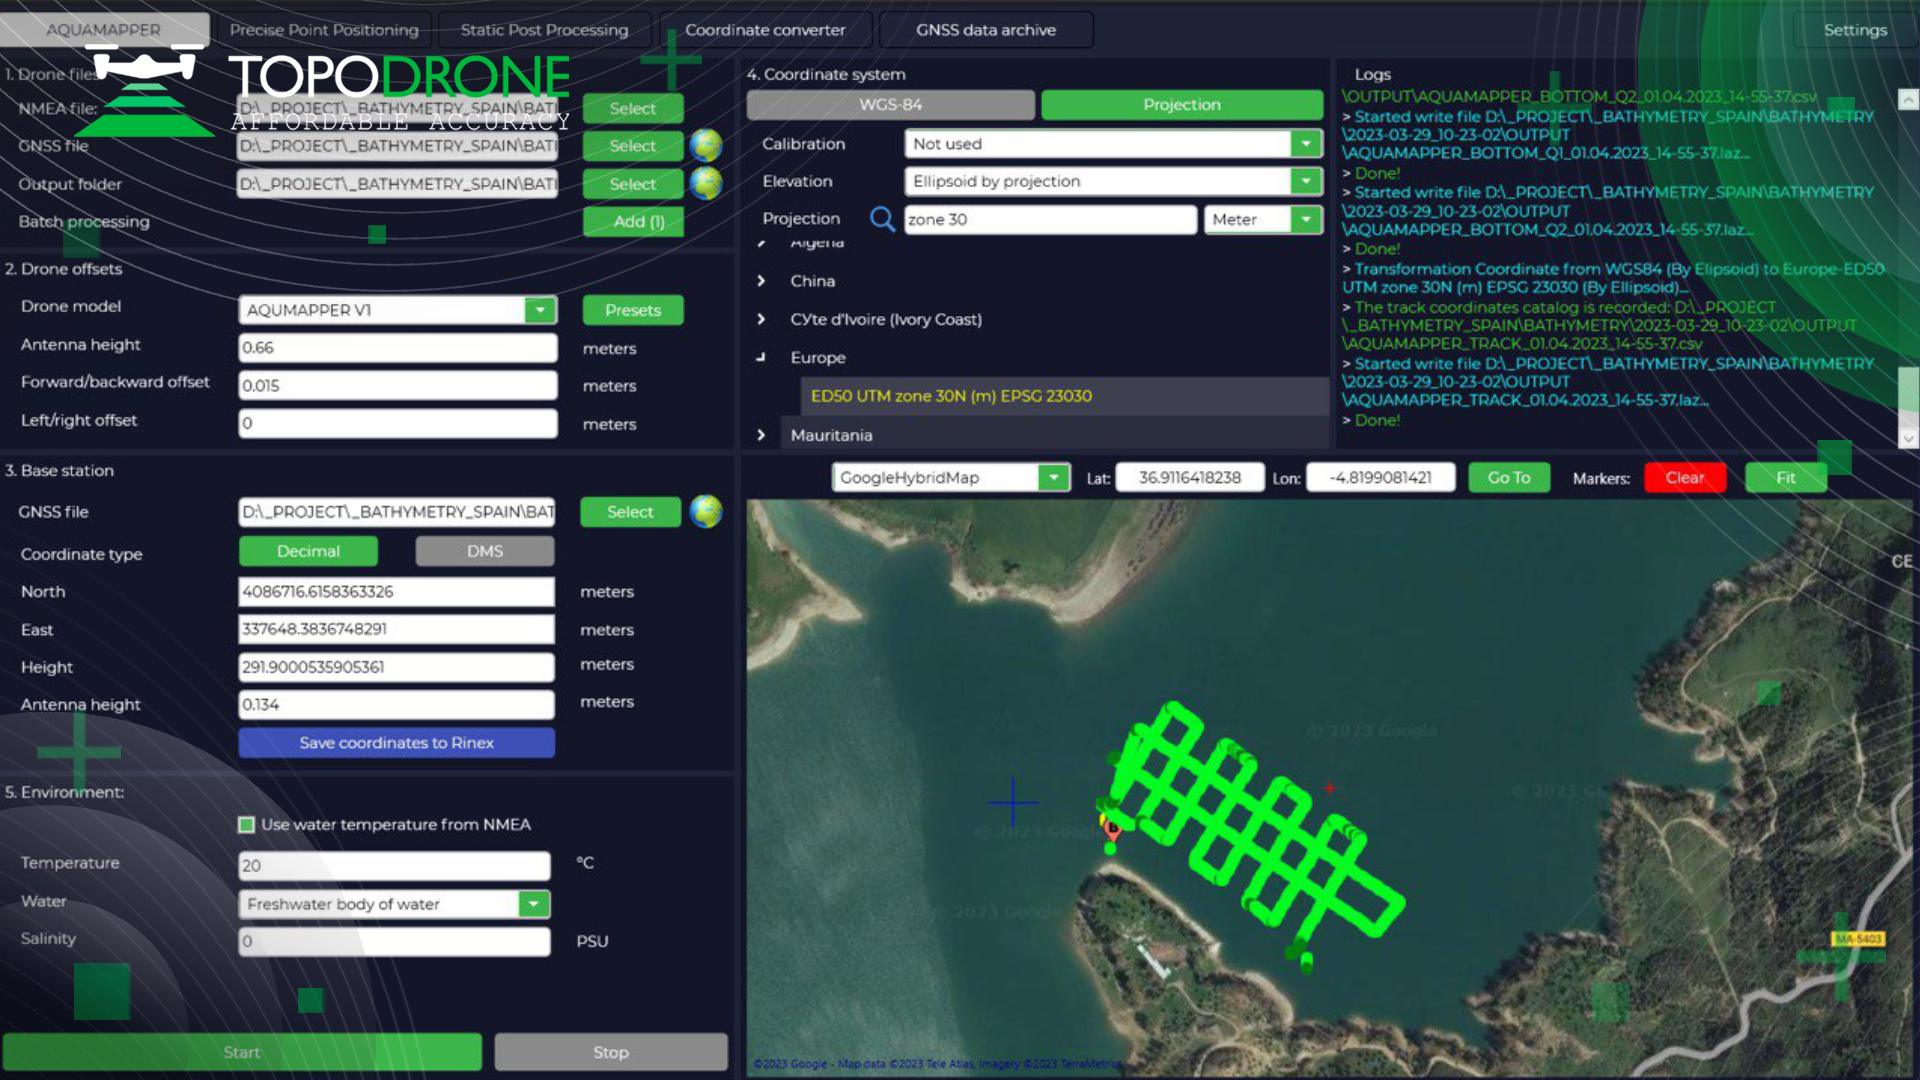Open the Coordinate converter tab
The image size is (1920, 1080).
pos(765,30)
